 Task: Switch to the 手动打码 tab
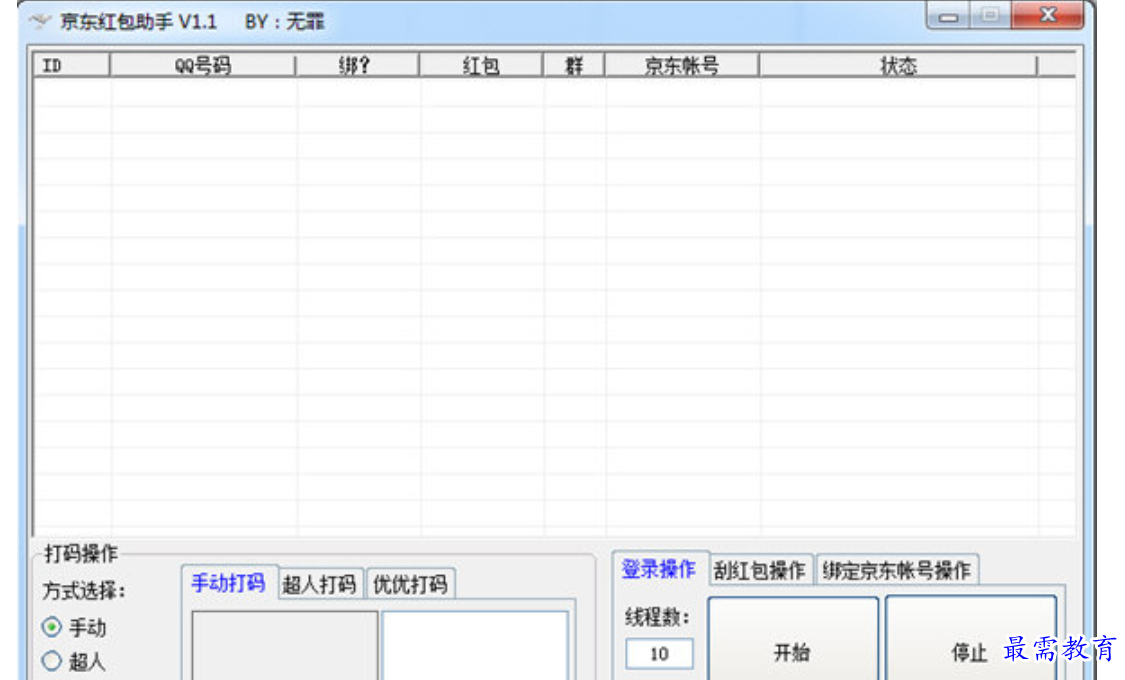[228, 583]
